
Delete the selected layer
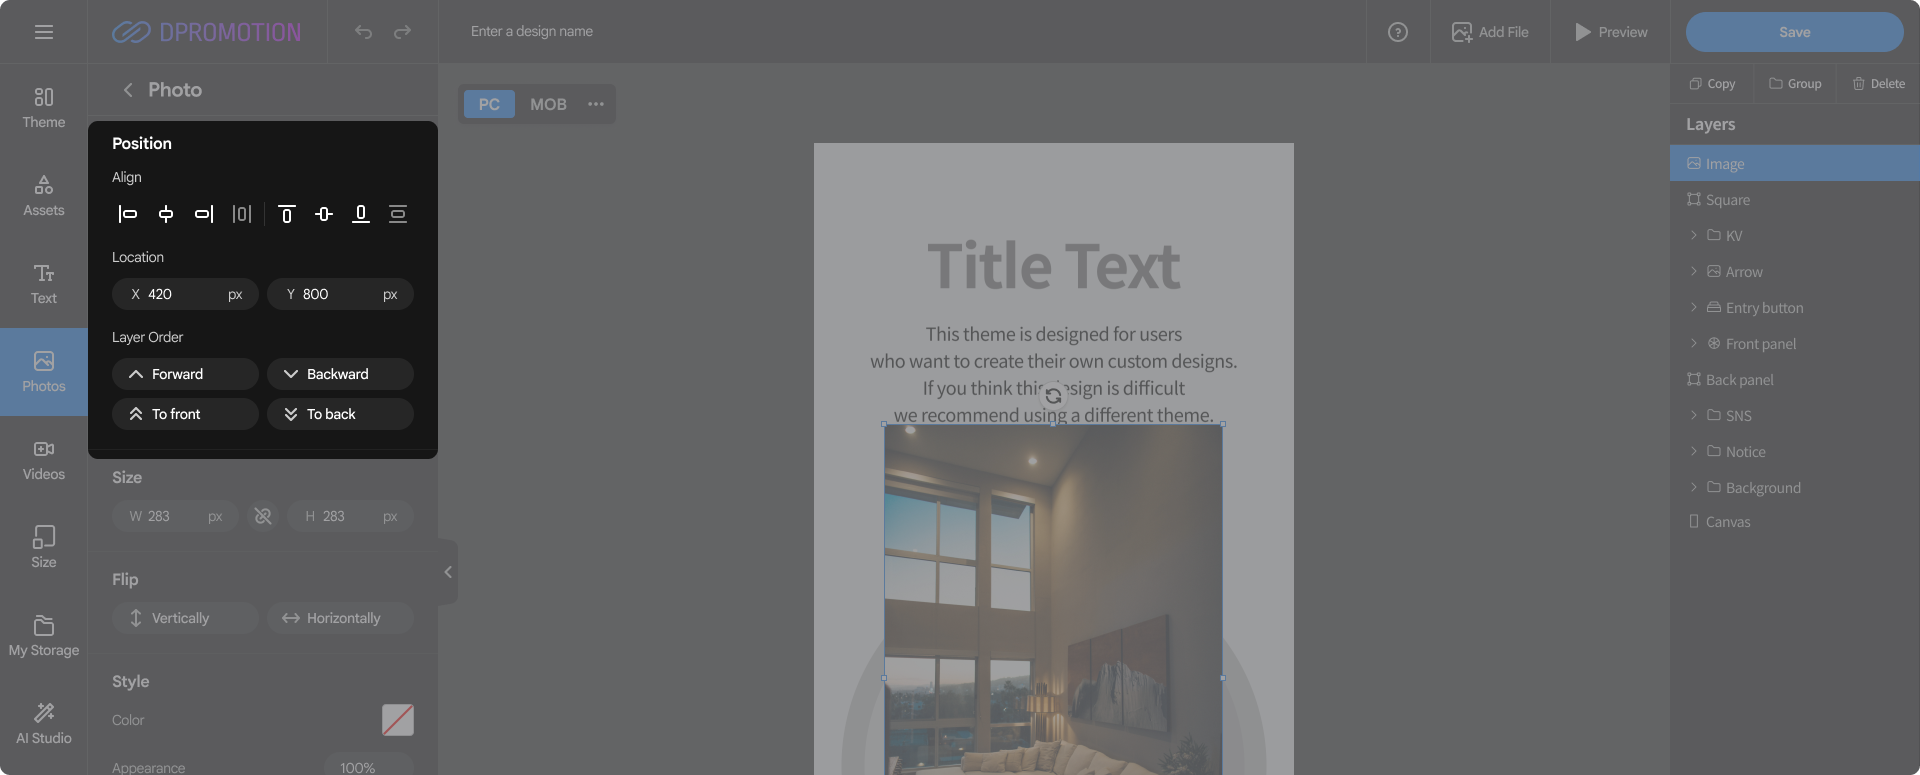click(x=1879, y=84)
